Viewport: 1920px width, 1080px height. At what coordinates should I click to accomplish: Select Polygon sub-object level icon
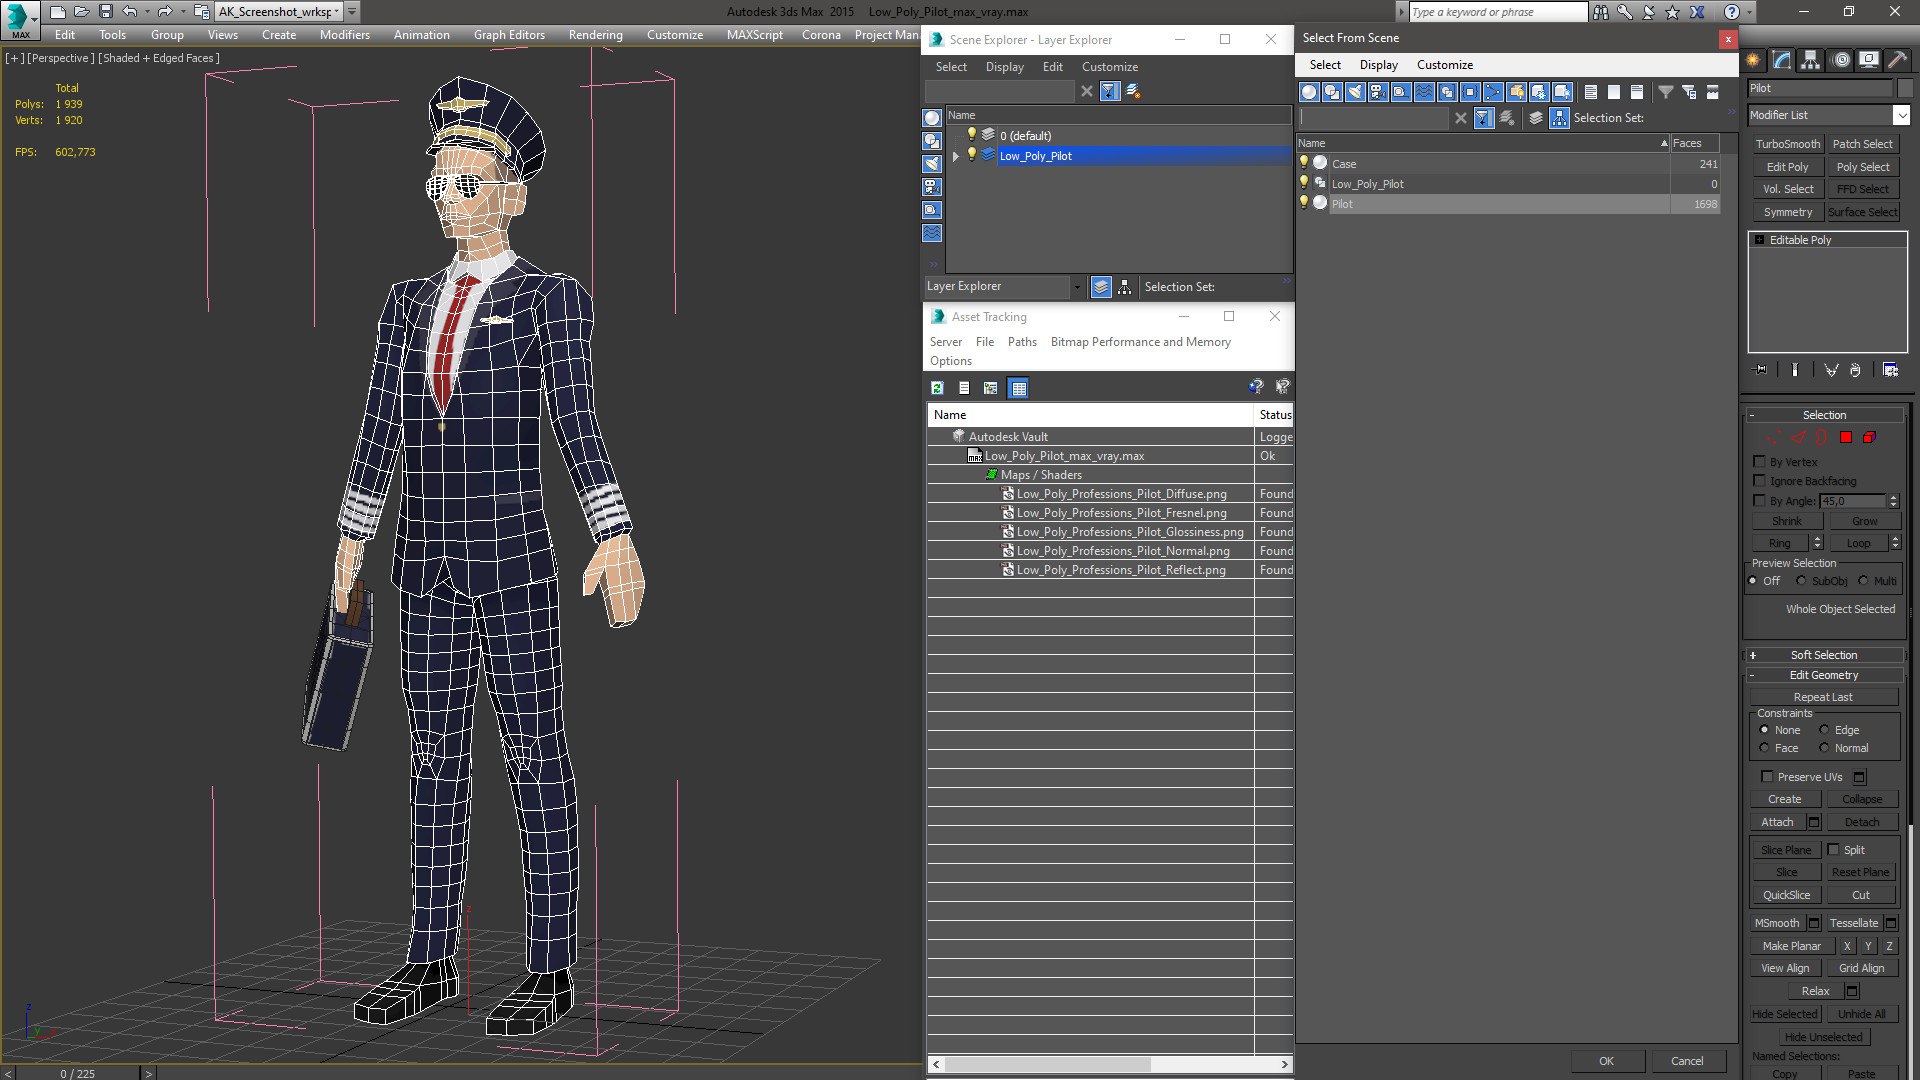[1846, 437]
